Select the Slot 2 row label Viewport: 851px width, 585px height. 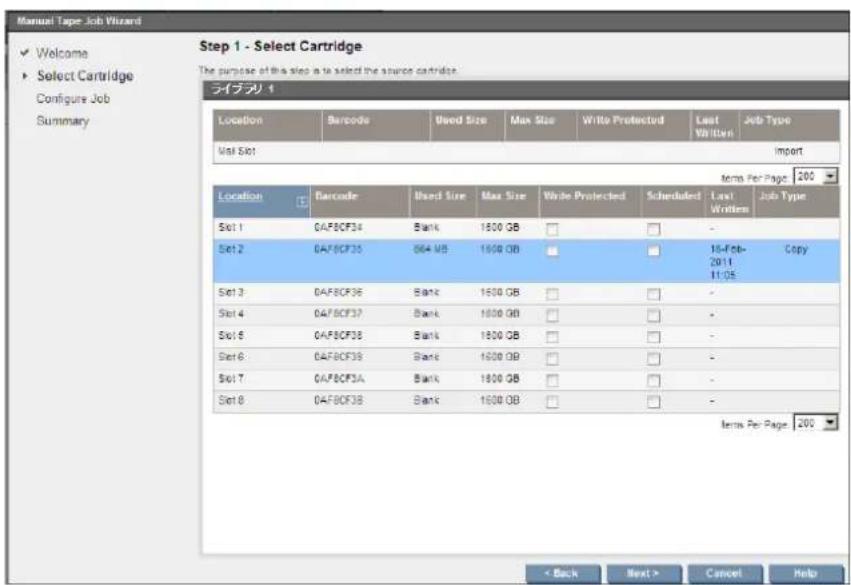pyautogui.click(x=231, y=250)
